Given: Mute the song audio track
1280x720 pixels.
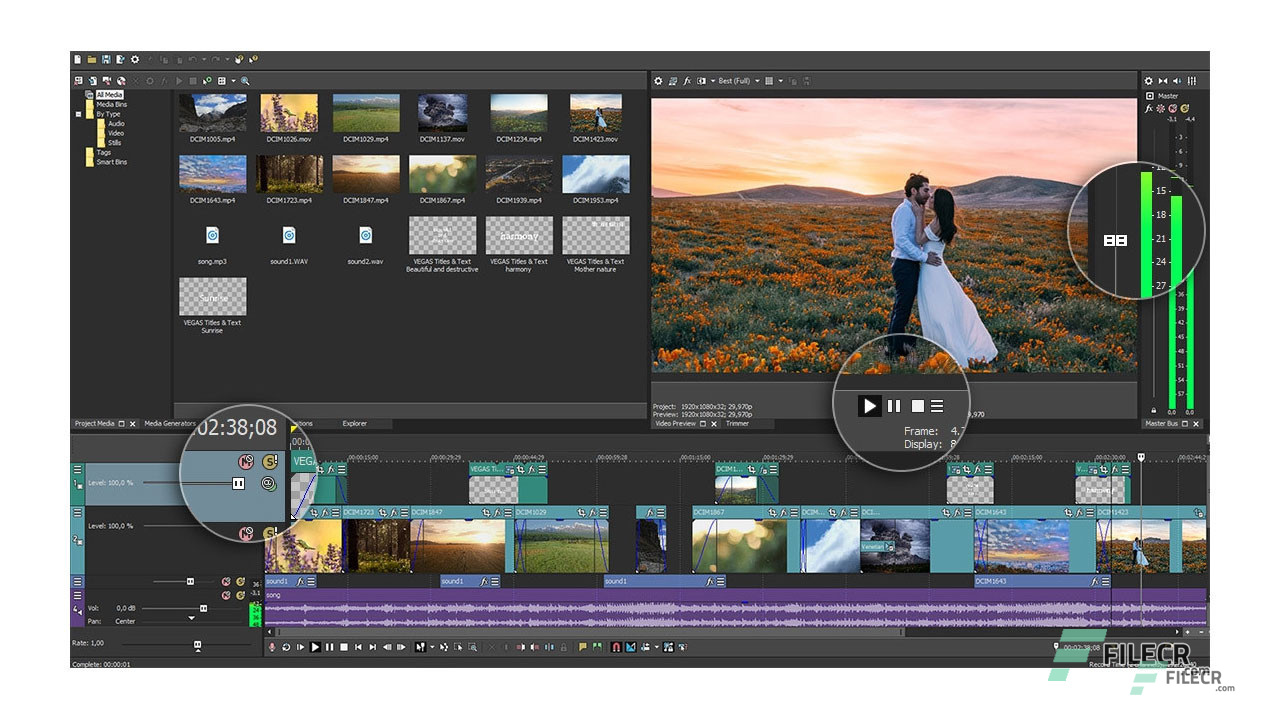Looking at the screenshot, I should (x=226, y=595).
